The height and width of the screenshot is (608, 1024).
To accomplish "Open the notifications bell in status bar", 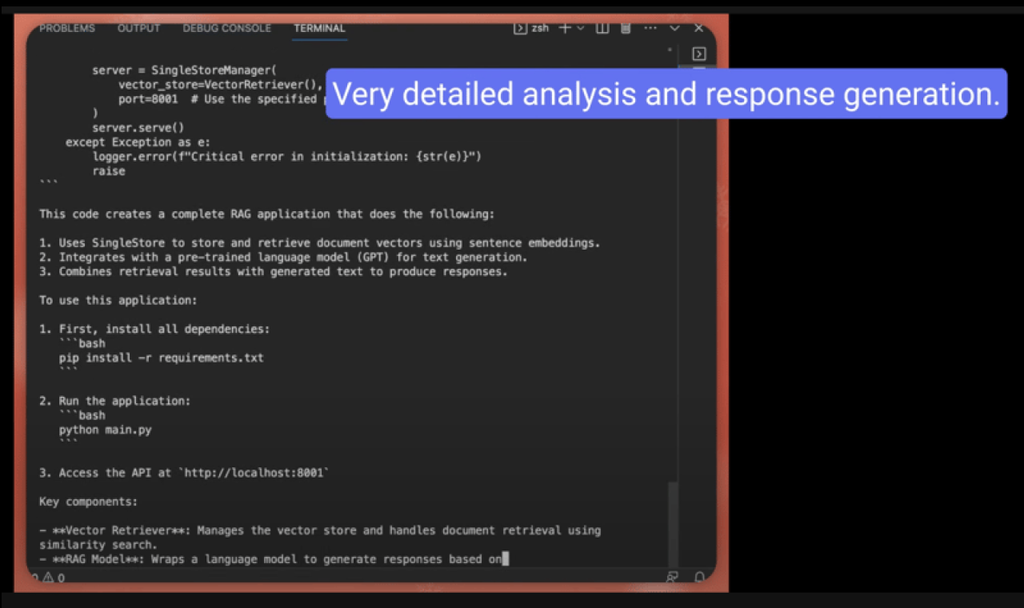I will [x=699, y=577].
